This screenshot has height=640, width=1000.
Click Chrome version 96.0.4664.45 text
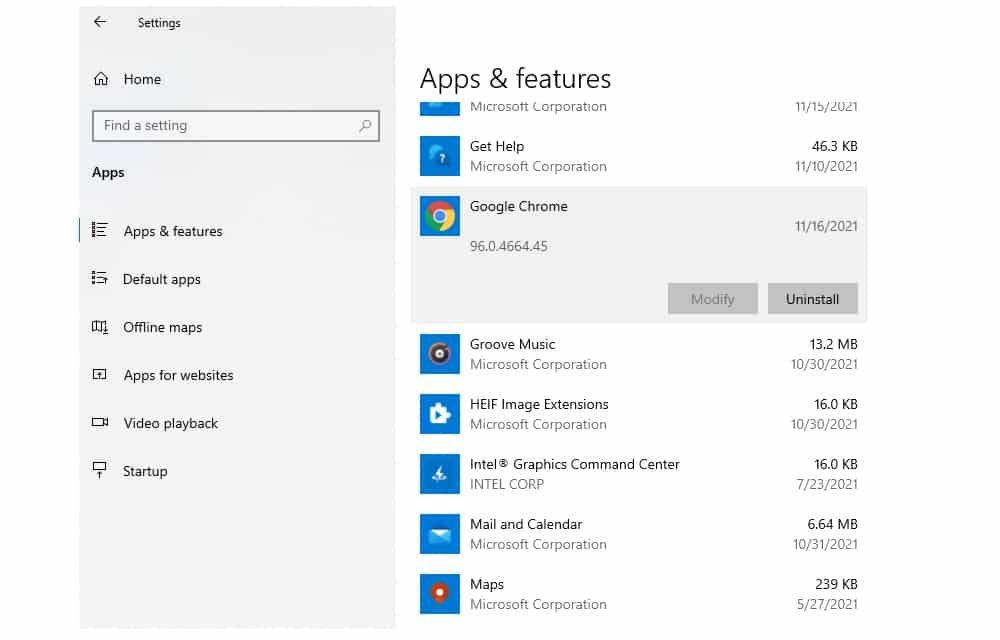click(508, 246)
